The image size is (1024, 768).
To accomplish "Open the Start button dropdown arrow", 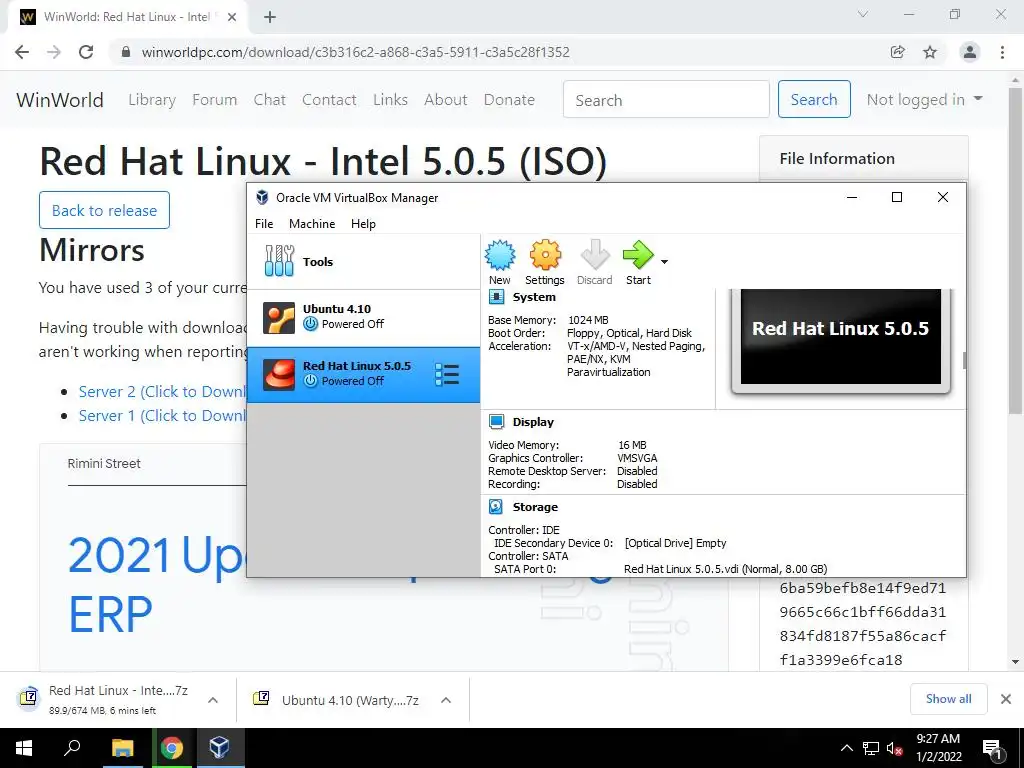I will [x=664, y=262].
